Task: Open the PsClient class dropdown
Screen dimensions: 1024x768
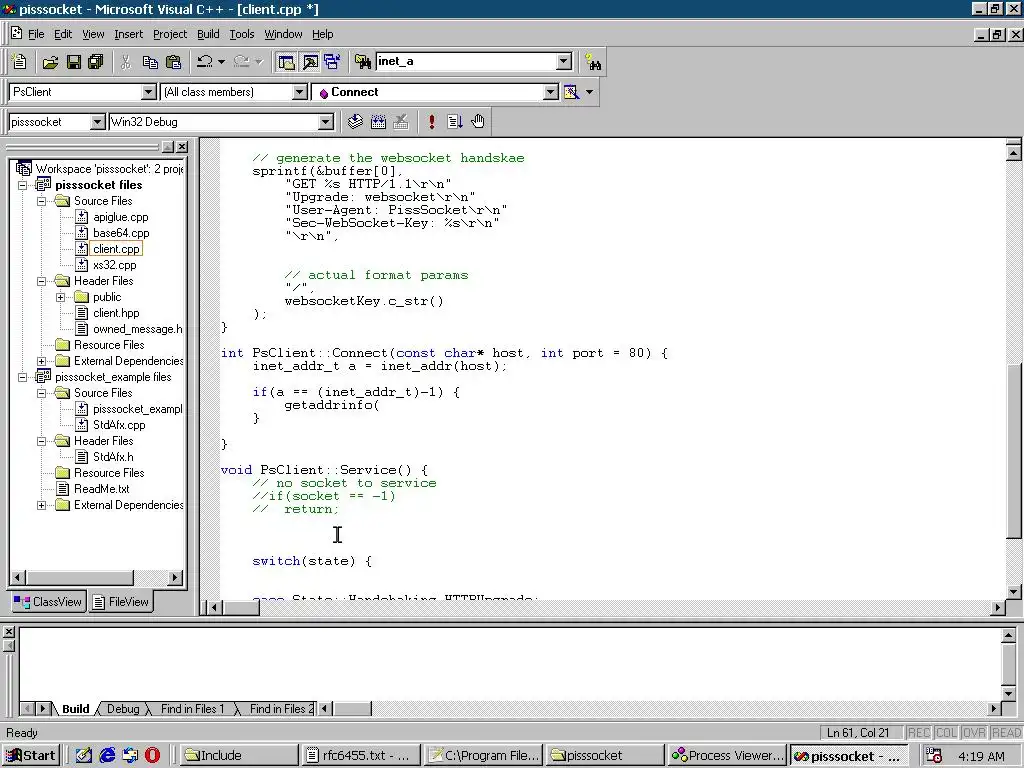Action: 148,92
